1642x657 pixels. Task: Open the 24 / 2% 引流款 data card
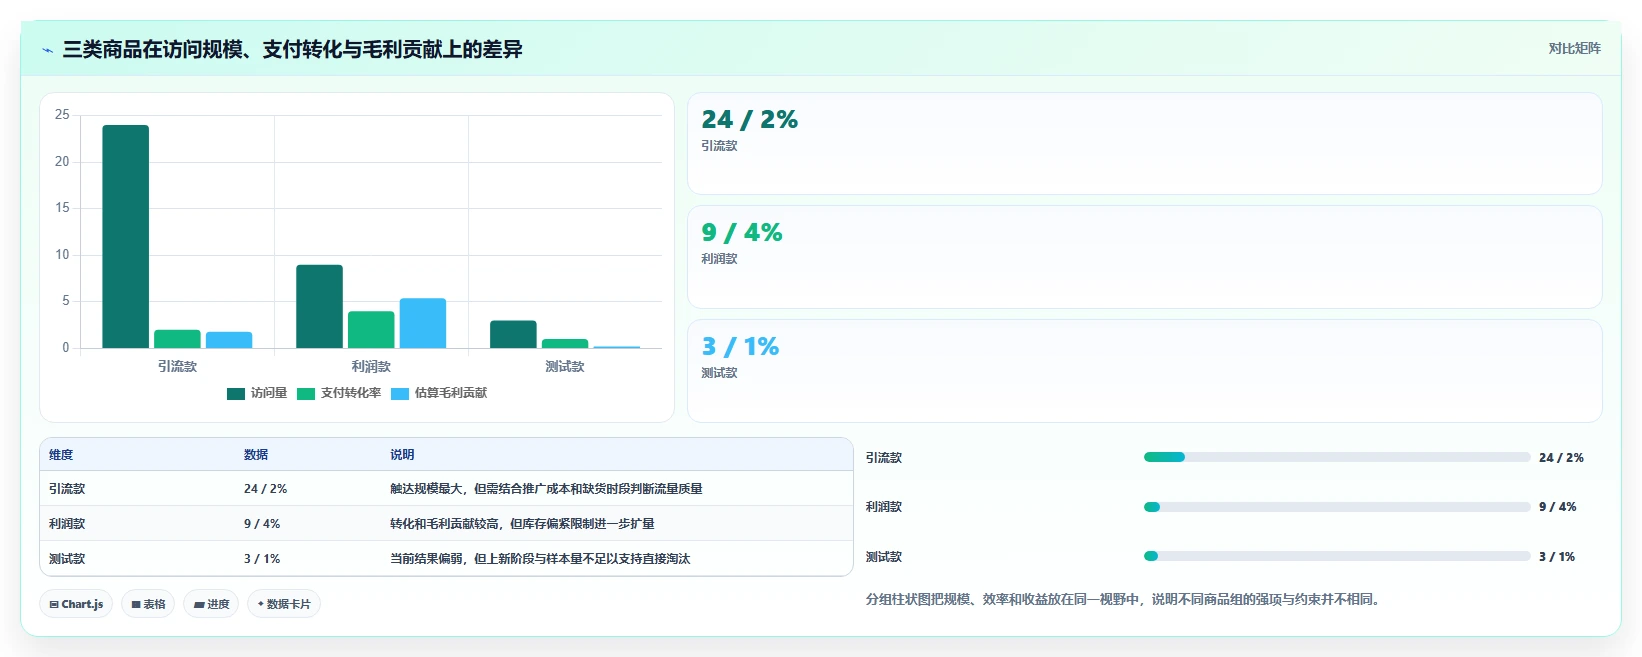[x=1145, y=144]
